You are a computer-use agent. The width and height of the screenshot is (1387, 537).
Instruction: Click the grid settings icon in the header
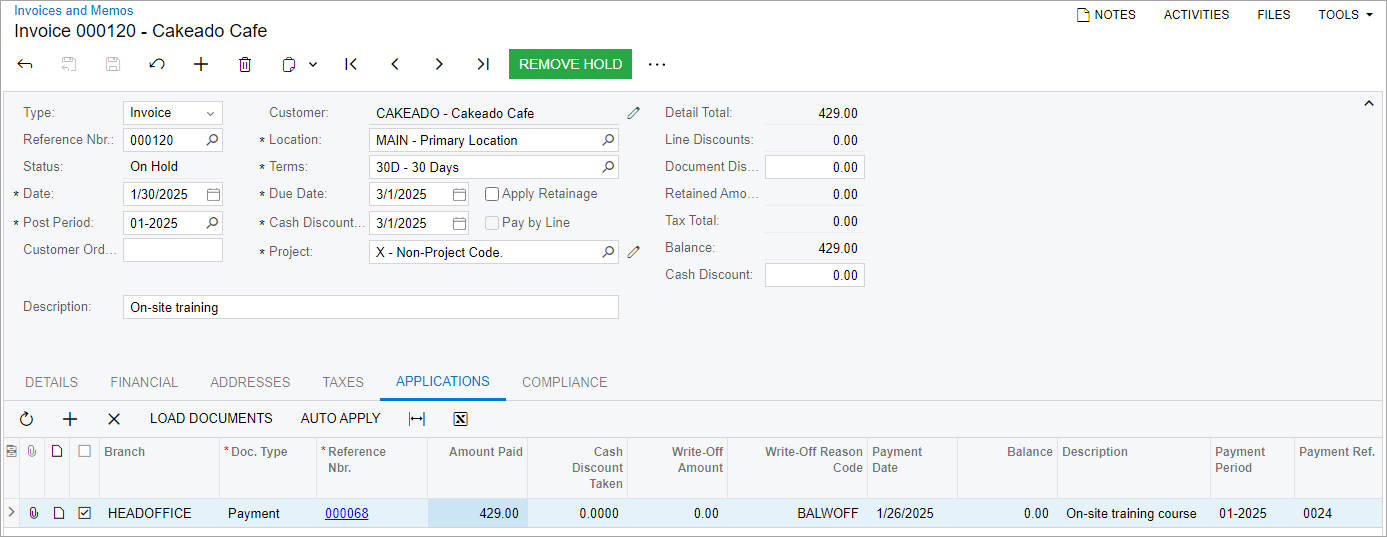point(11,452)
